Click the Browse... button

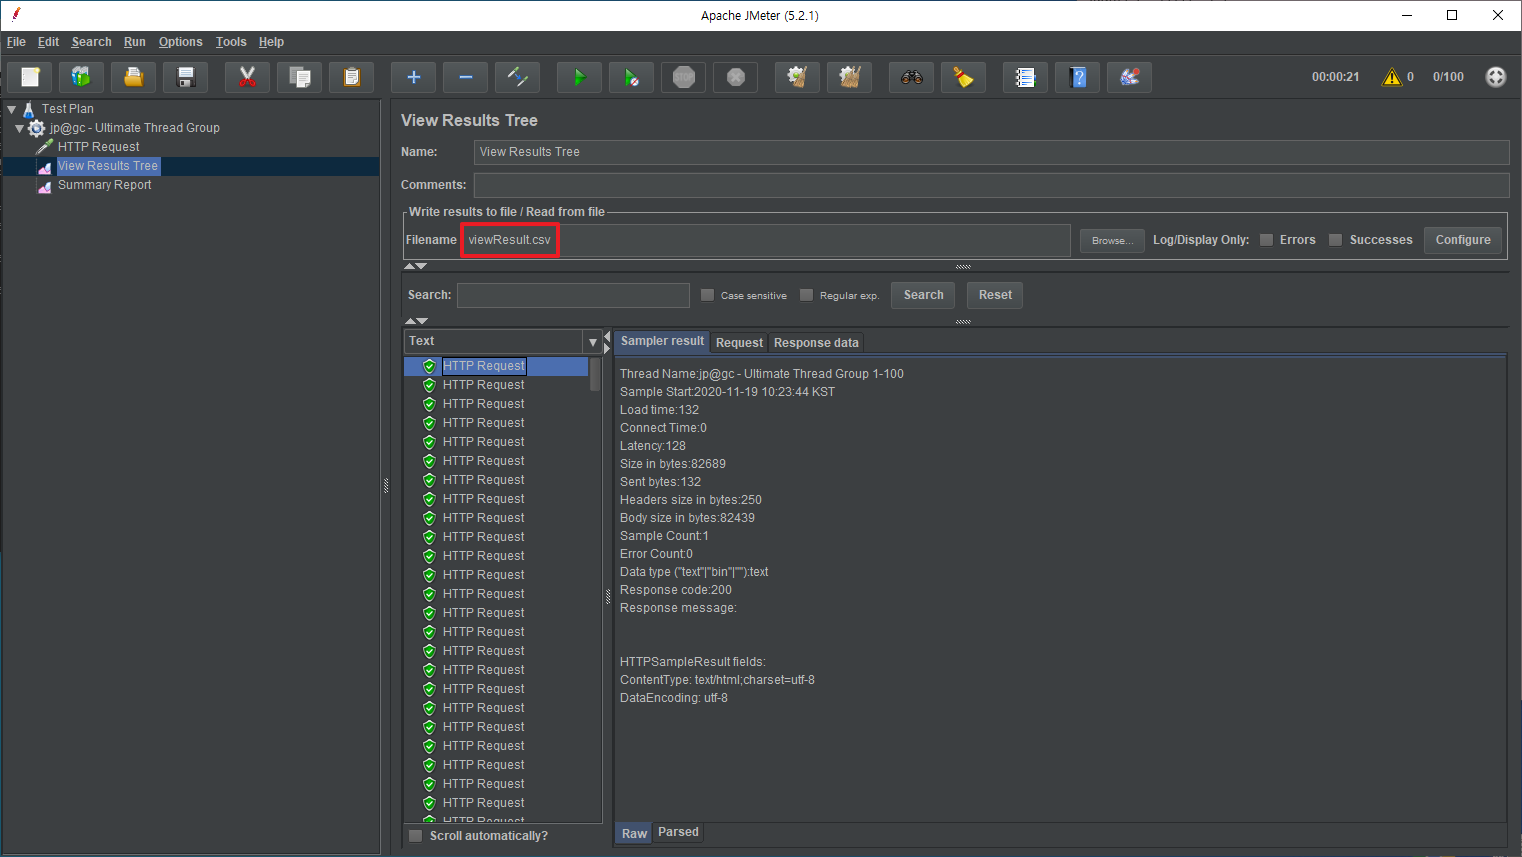(x=1112, y=240)
